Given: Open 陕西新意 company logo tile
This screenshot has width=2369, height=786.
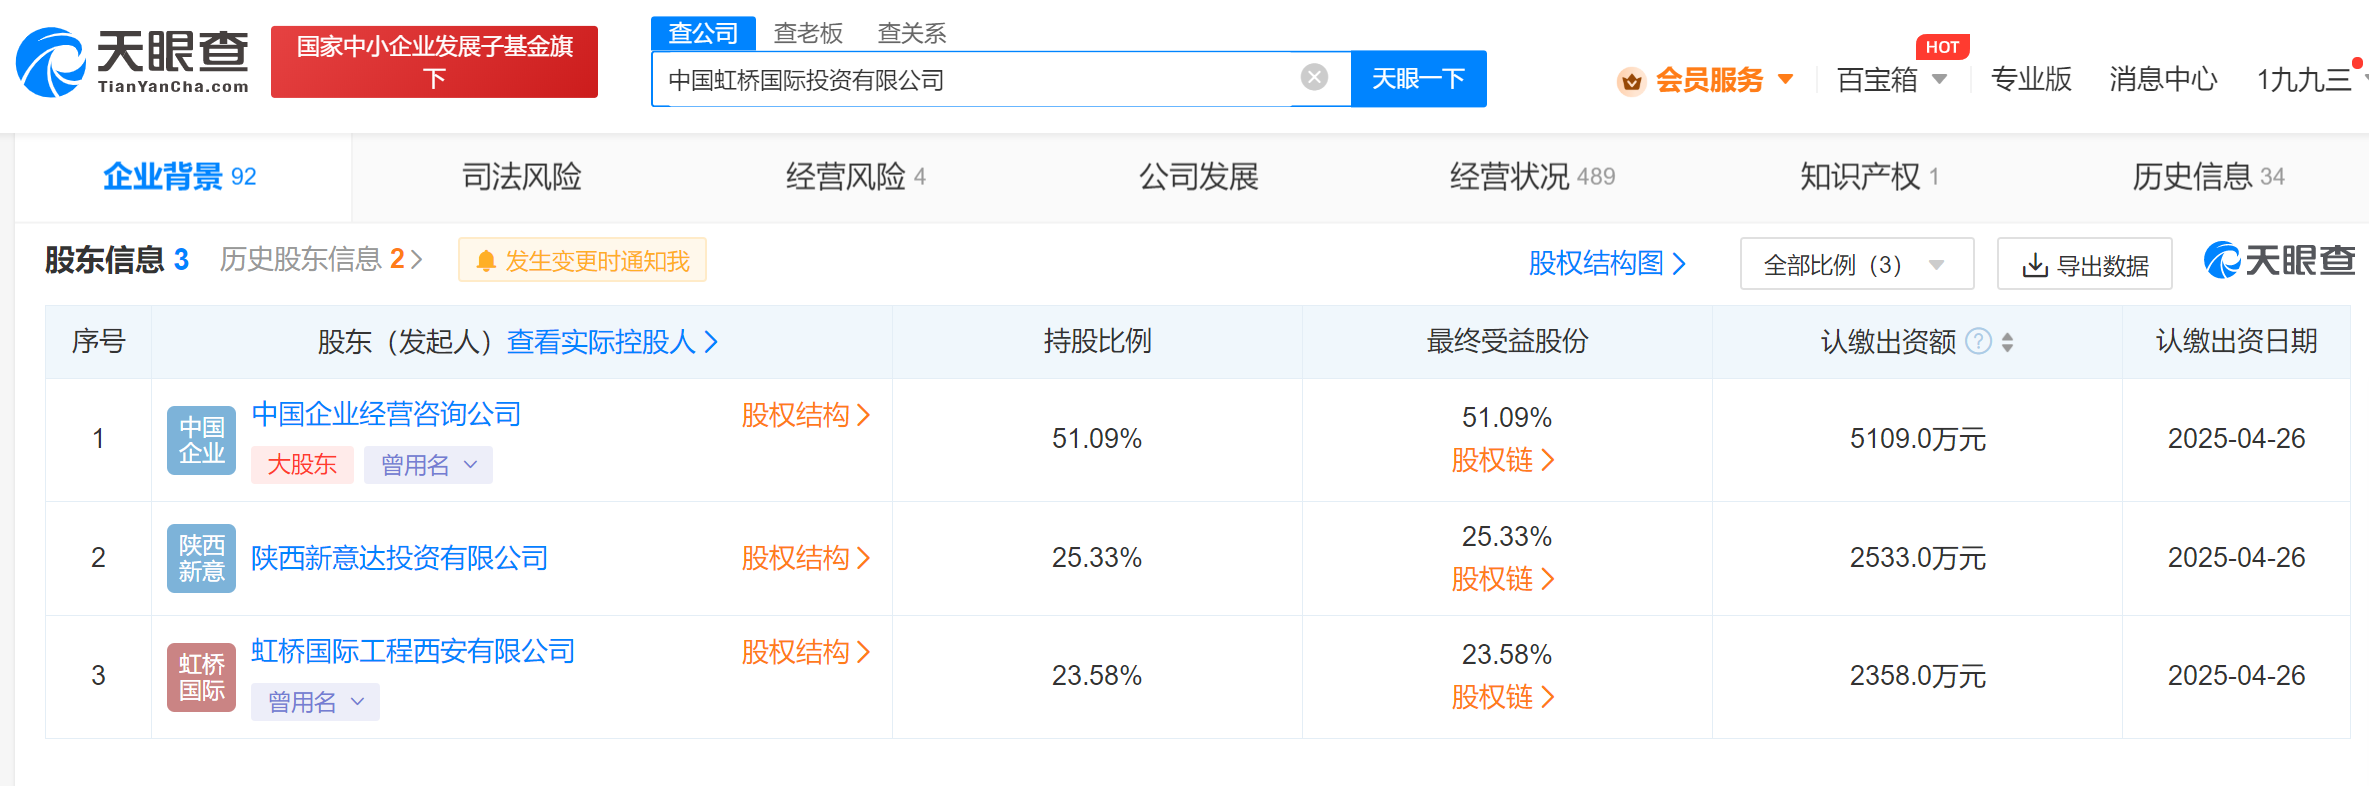Looking at the screenshot, I should click(x=201, y=558).
